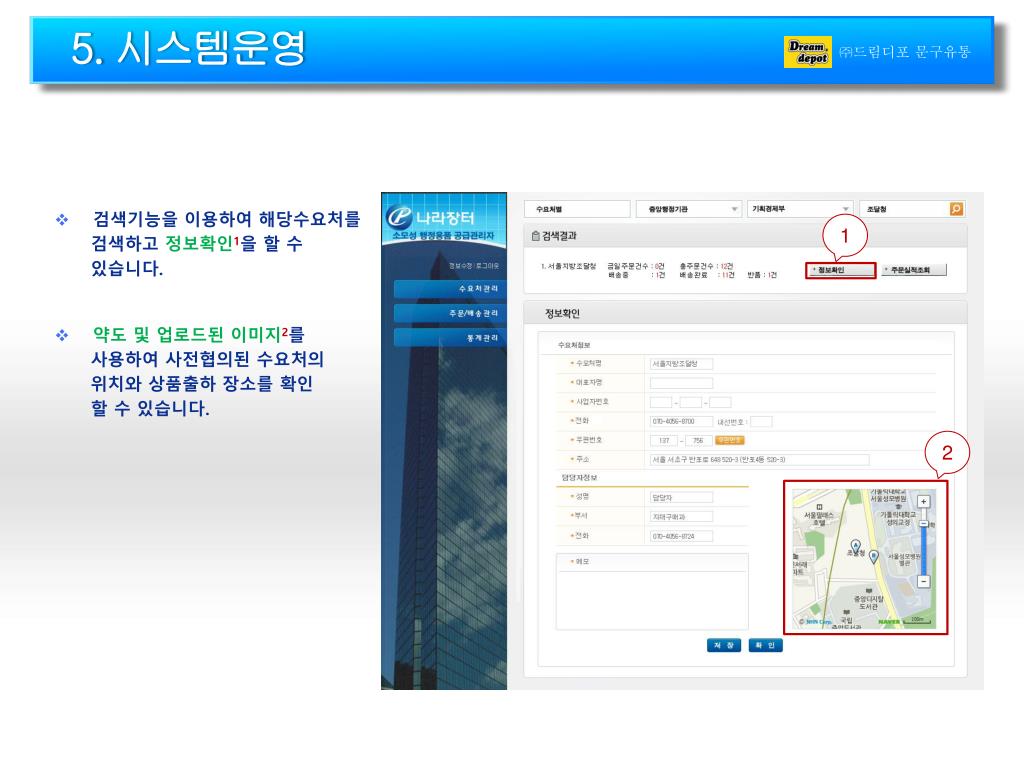Image resolution: width=1024 pixels, height=768 pixels.
Task: Click the 내선번호 extension input field
Action: tap(761, 422)
